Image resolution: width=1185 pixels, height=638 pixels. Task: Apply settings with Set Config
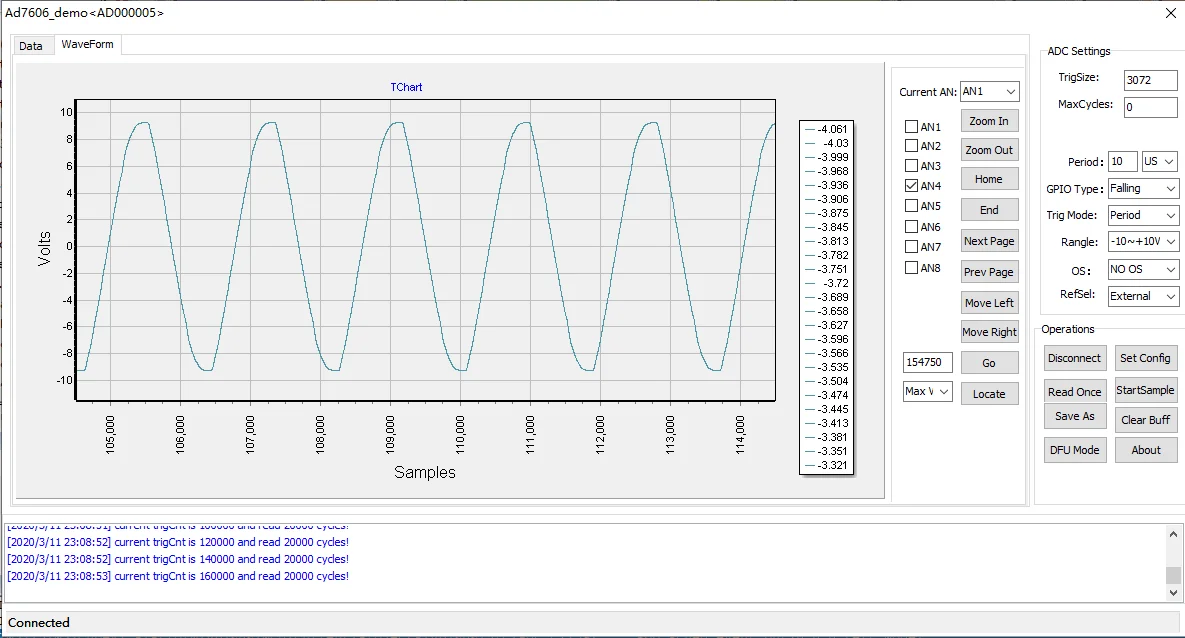(x=1145, y=358)
